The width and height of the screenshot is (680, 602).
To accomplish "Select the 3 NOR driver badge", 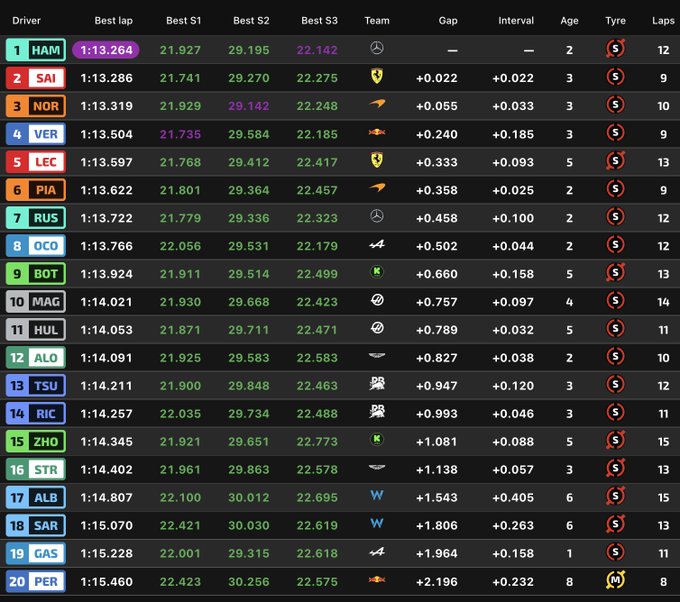I will click(x=36, y=106).
